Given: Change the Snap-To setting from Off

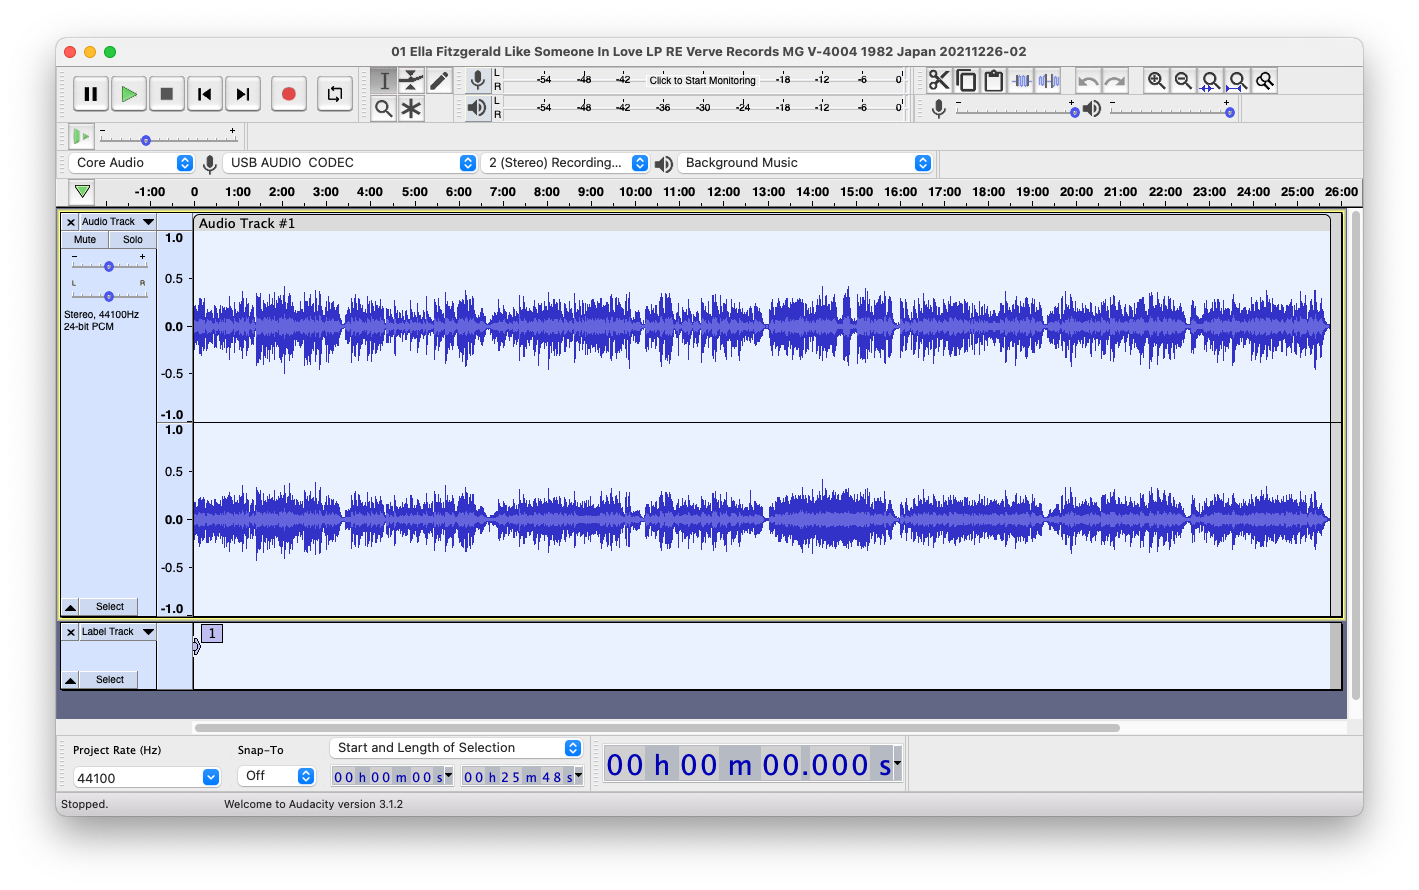Looking at the screenshot, I should coord(276,775).
